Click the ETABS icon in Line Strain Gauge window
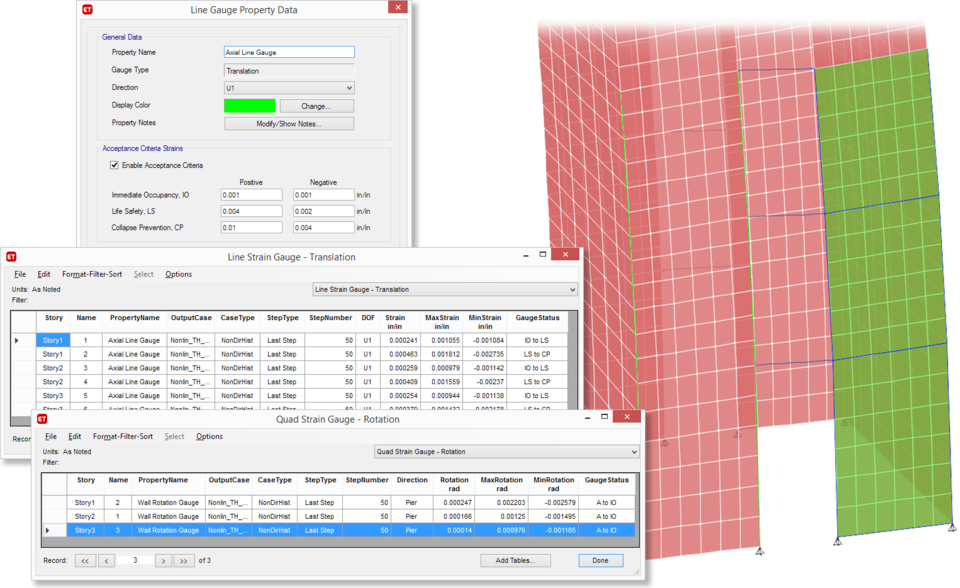Viewport: 960px width, 588px height. (x=13, y=257)
